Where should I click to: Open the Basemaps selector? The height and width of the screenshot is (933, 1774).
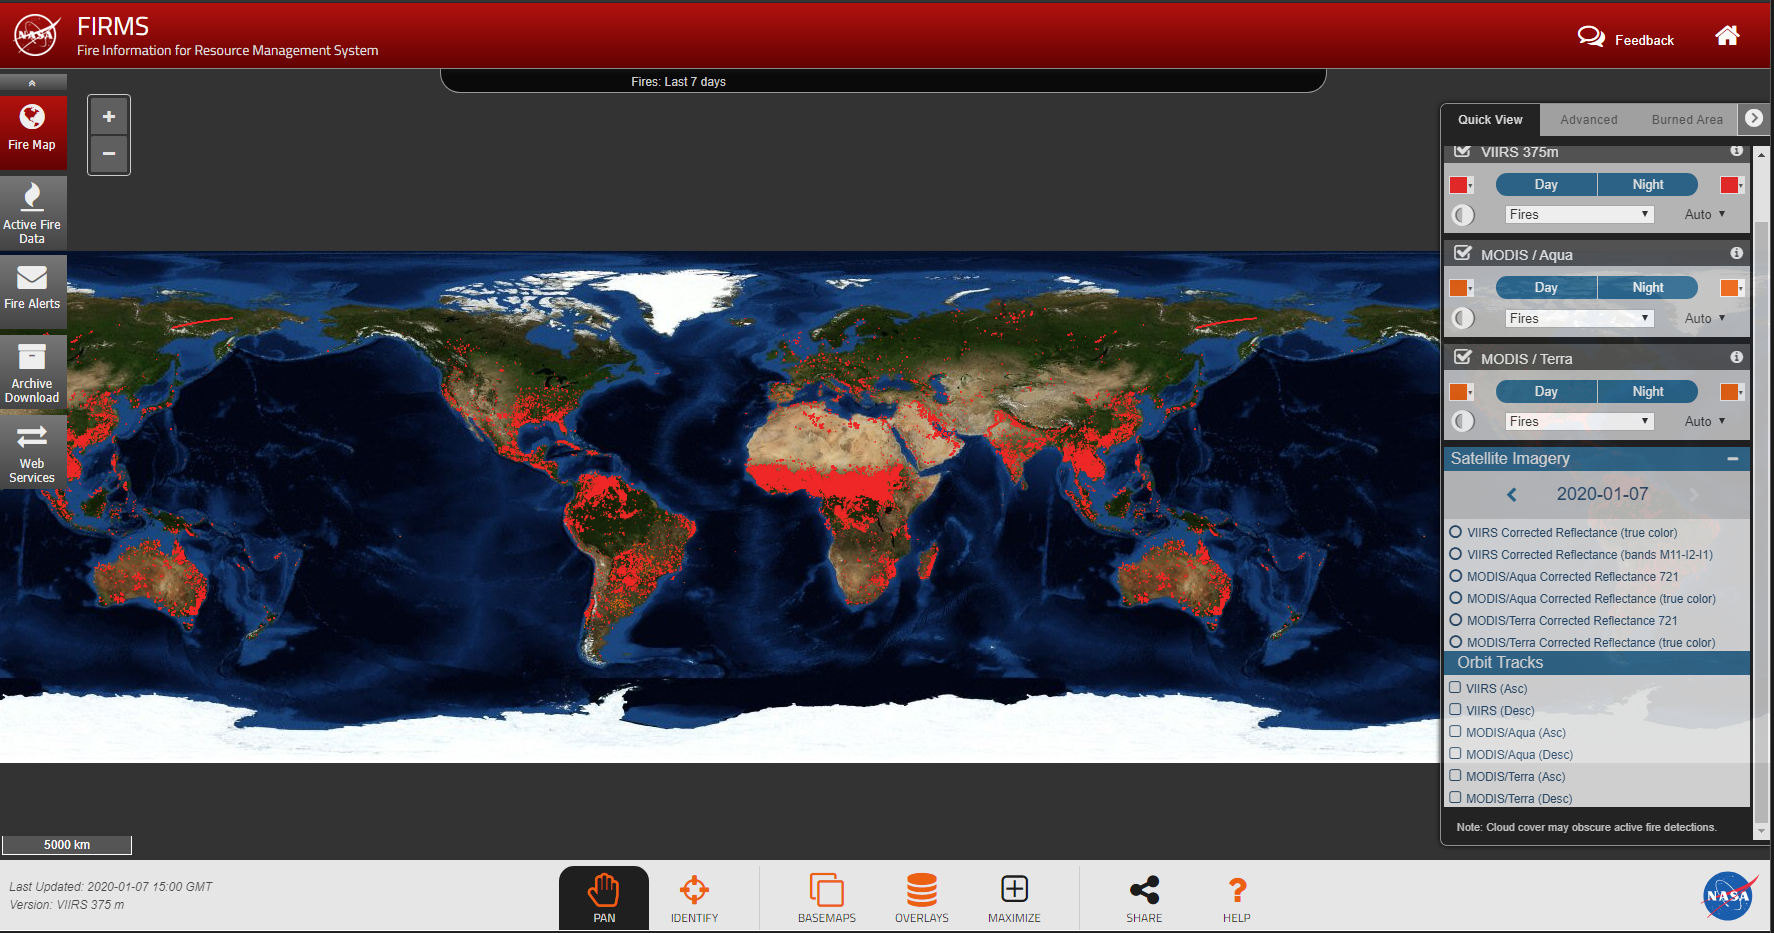pyautogui.click(x=826, y=898)
